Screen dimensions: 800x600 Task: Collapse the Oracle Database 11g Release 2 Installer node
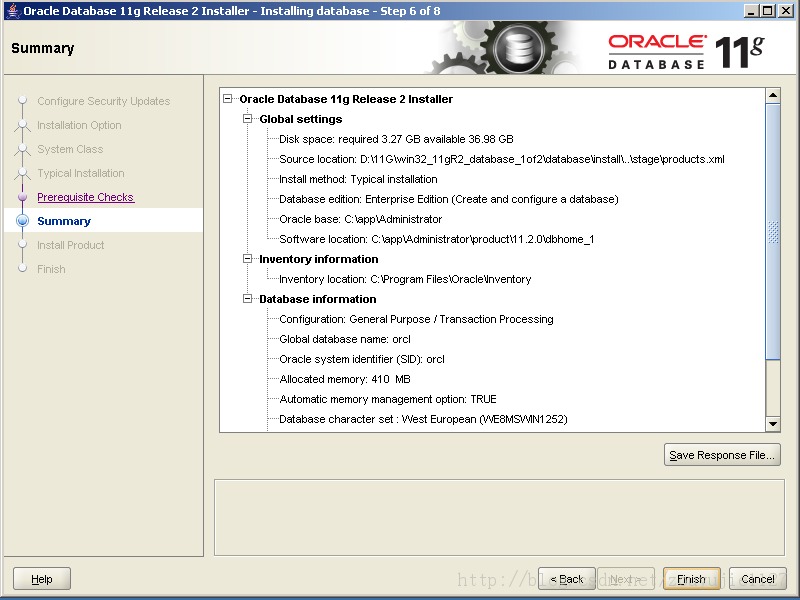229,99
